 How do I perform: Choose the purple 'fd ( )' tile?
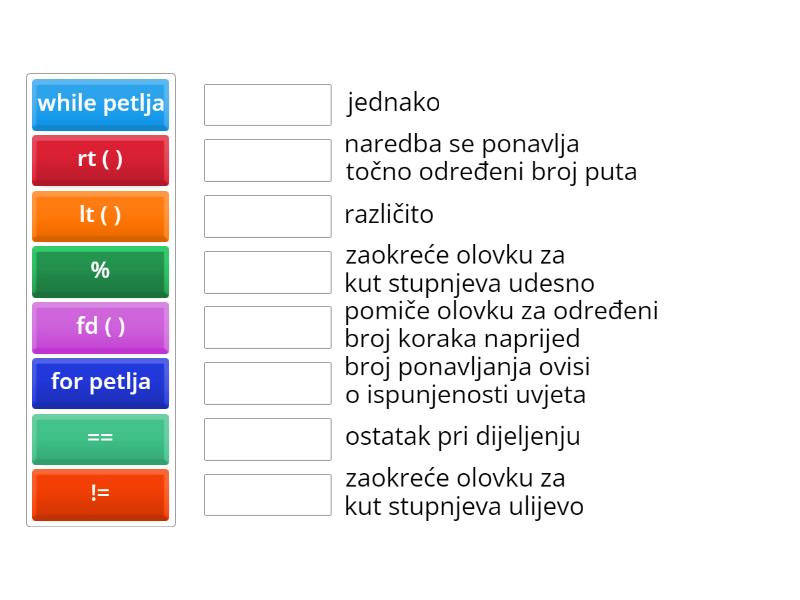pos(100,327)
